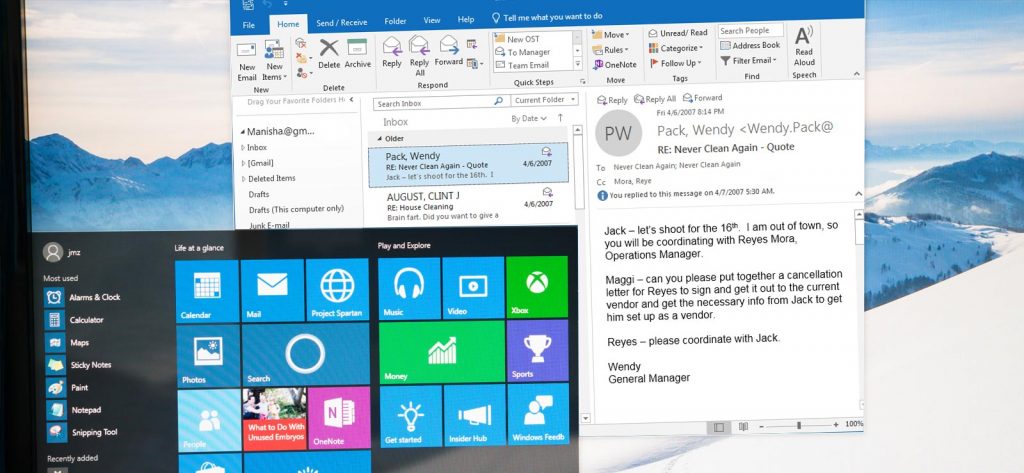Click Reply All above the message header
1024x473 pixels.
point(655,99)
